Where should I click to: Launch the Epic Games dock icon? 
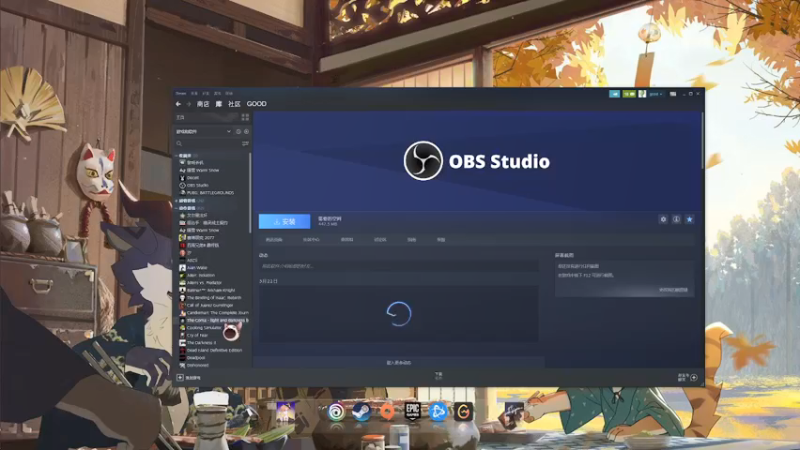412,411
